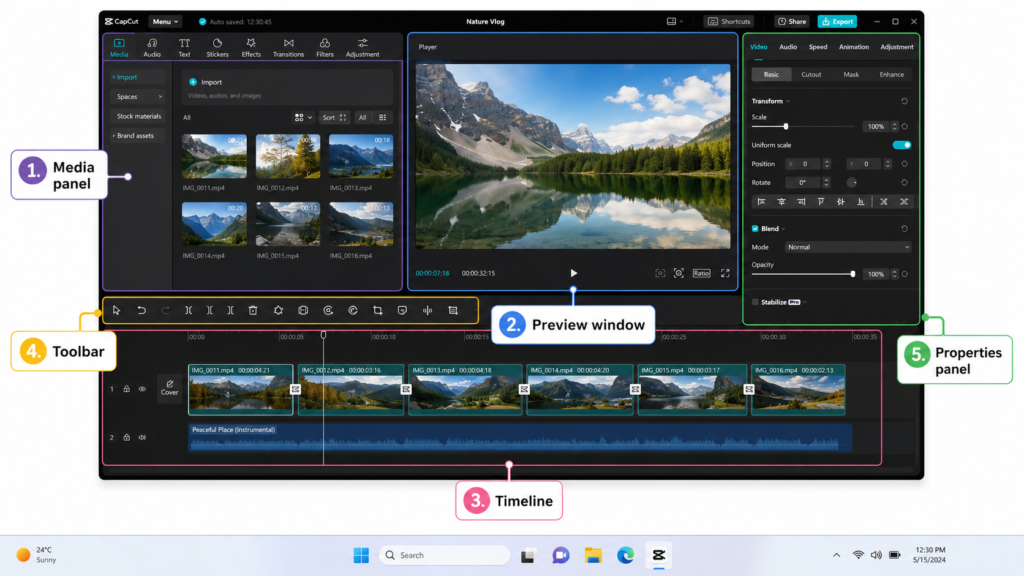The height and width of the screenshot is (576, 1024).
Task: Click the Cover button on track 1
Action: (169, 388)
